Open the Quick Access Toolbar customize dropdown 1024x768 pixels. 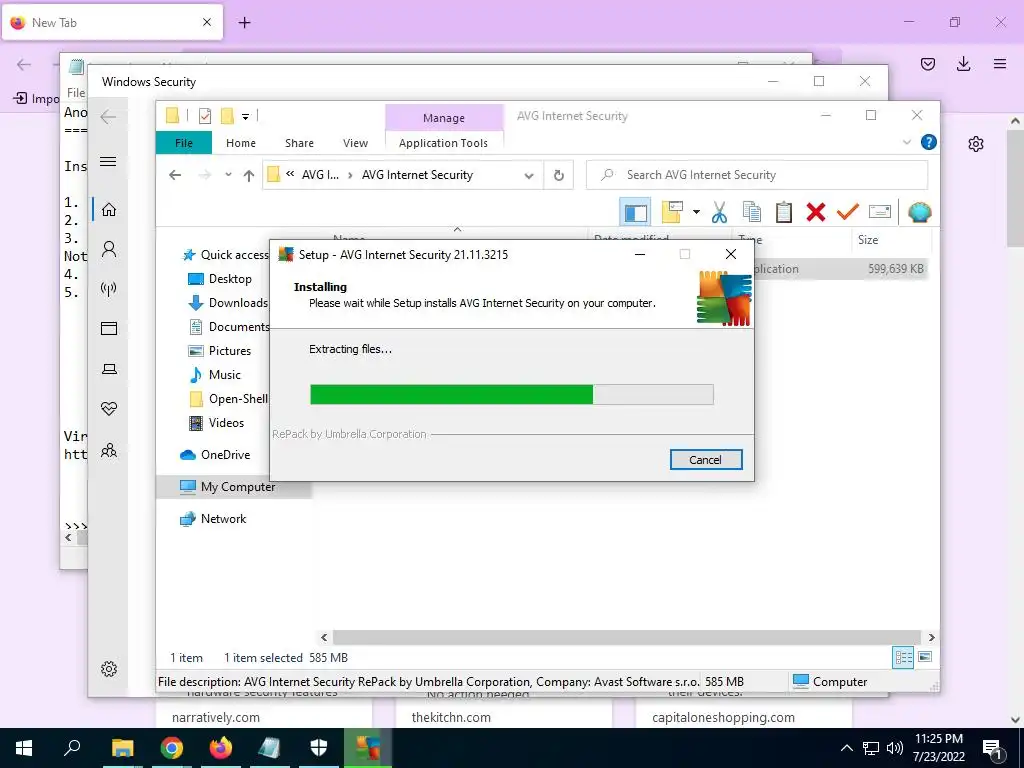click(246, 117)
